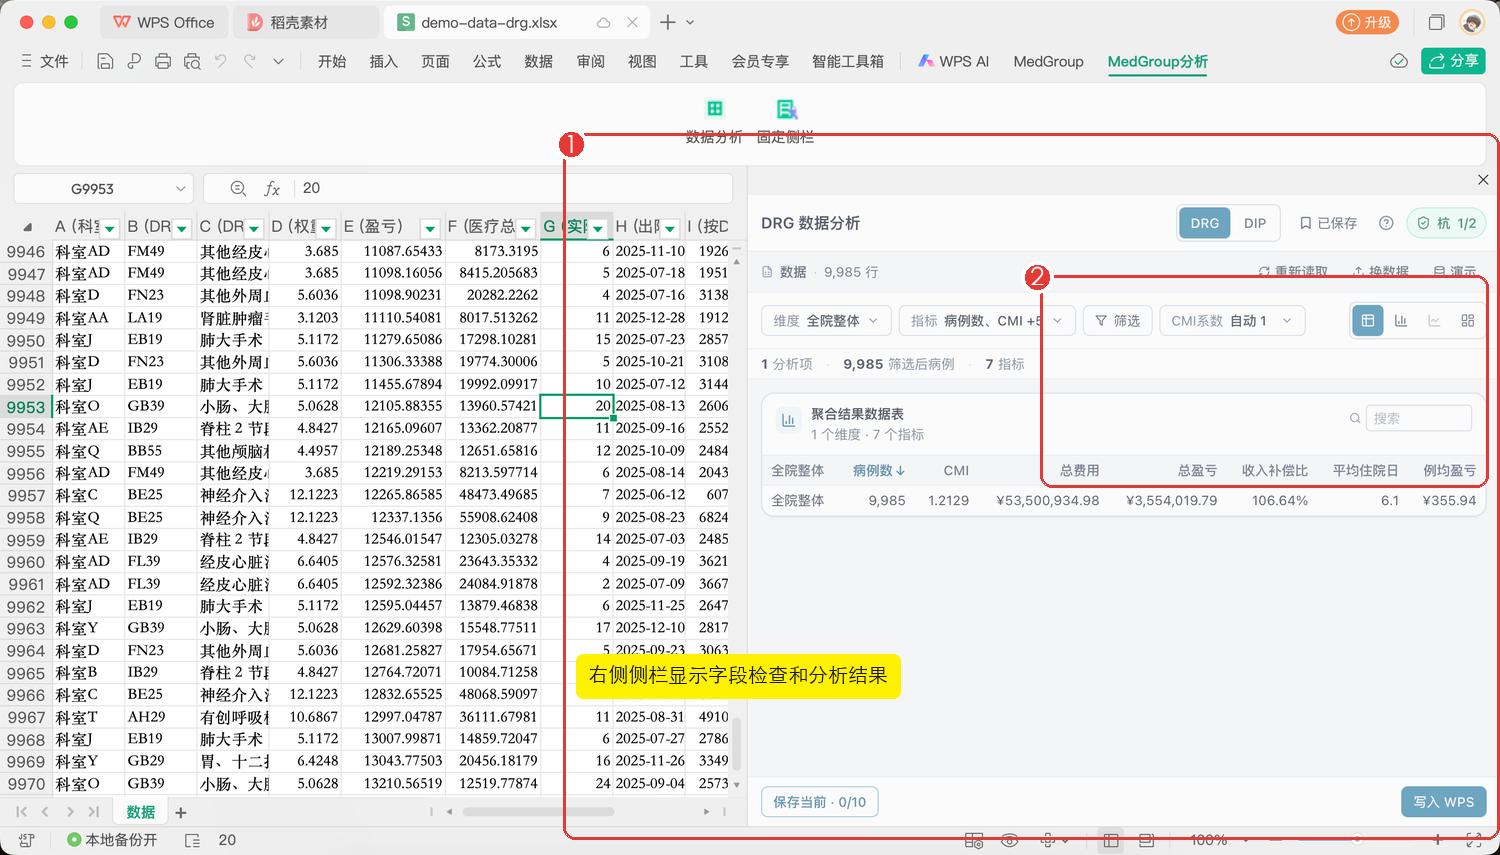The width and height of the screenshot is (1500, 855).
Task: Click the search magnifier icon in results table
Action: click(1355, 418)
